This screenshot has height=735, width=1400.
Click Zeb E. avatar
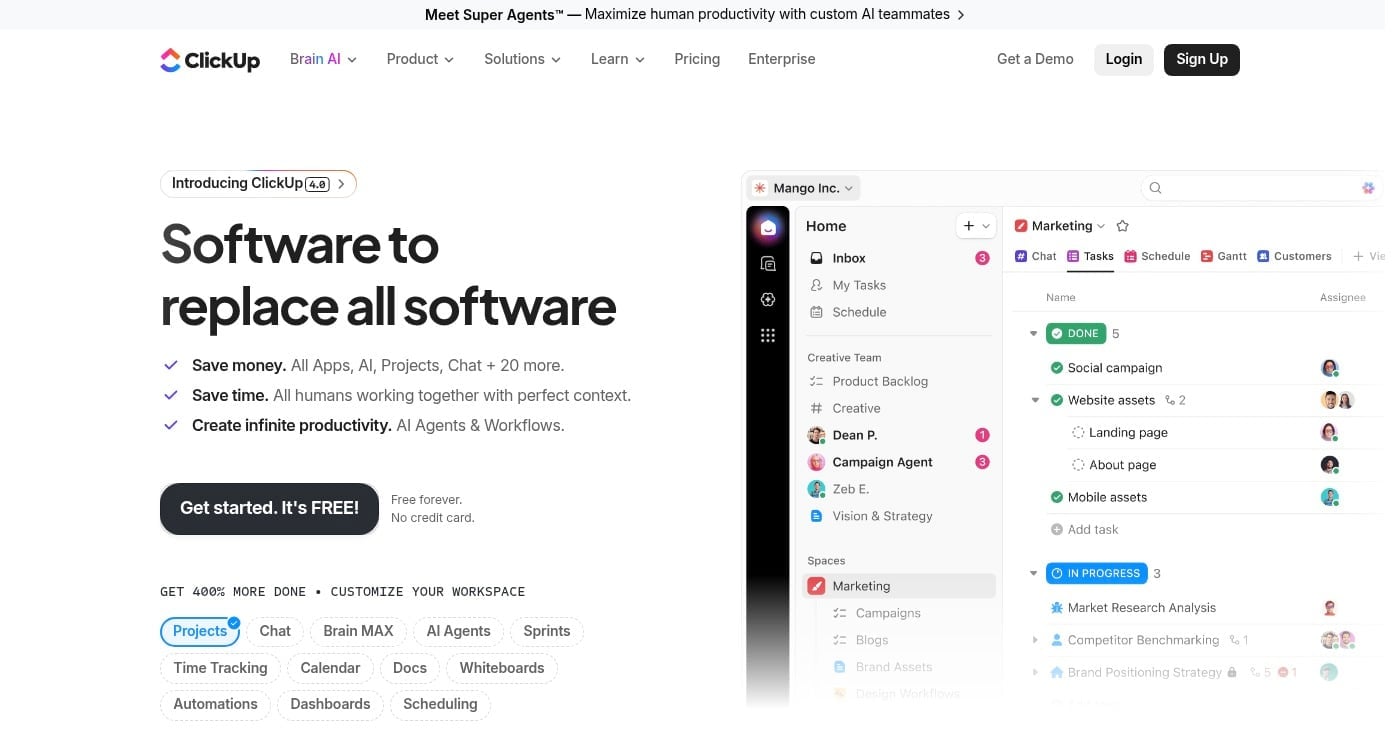coord(816,489)
